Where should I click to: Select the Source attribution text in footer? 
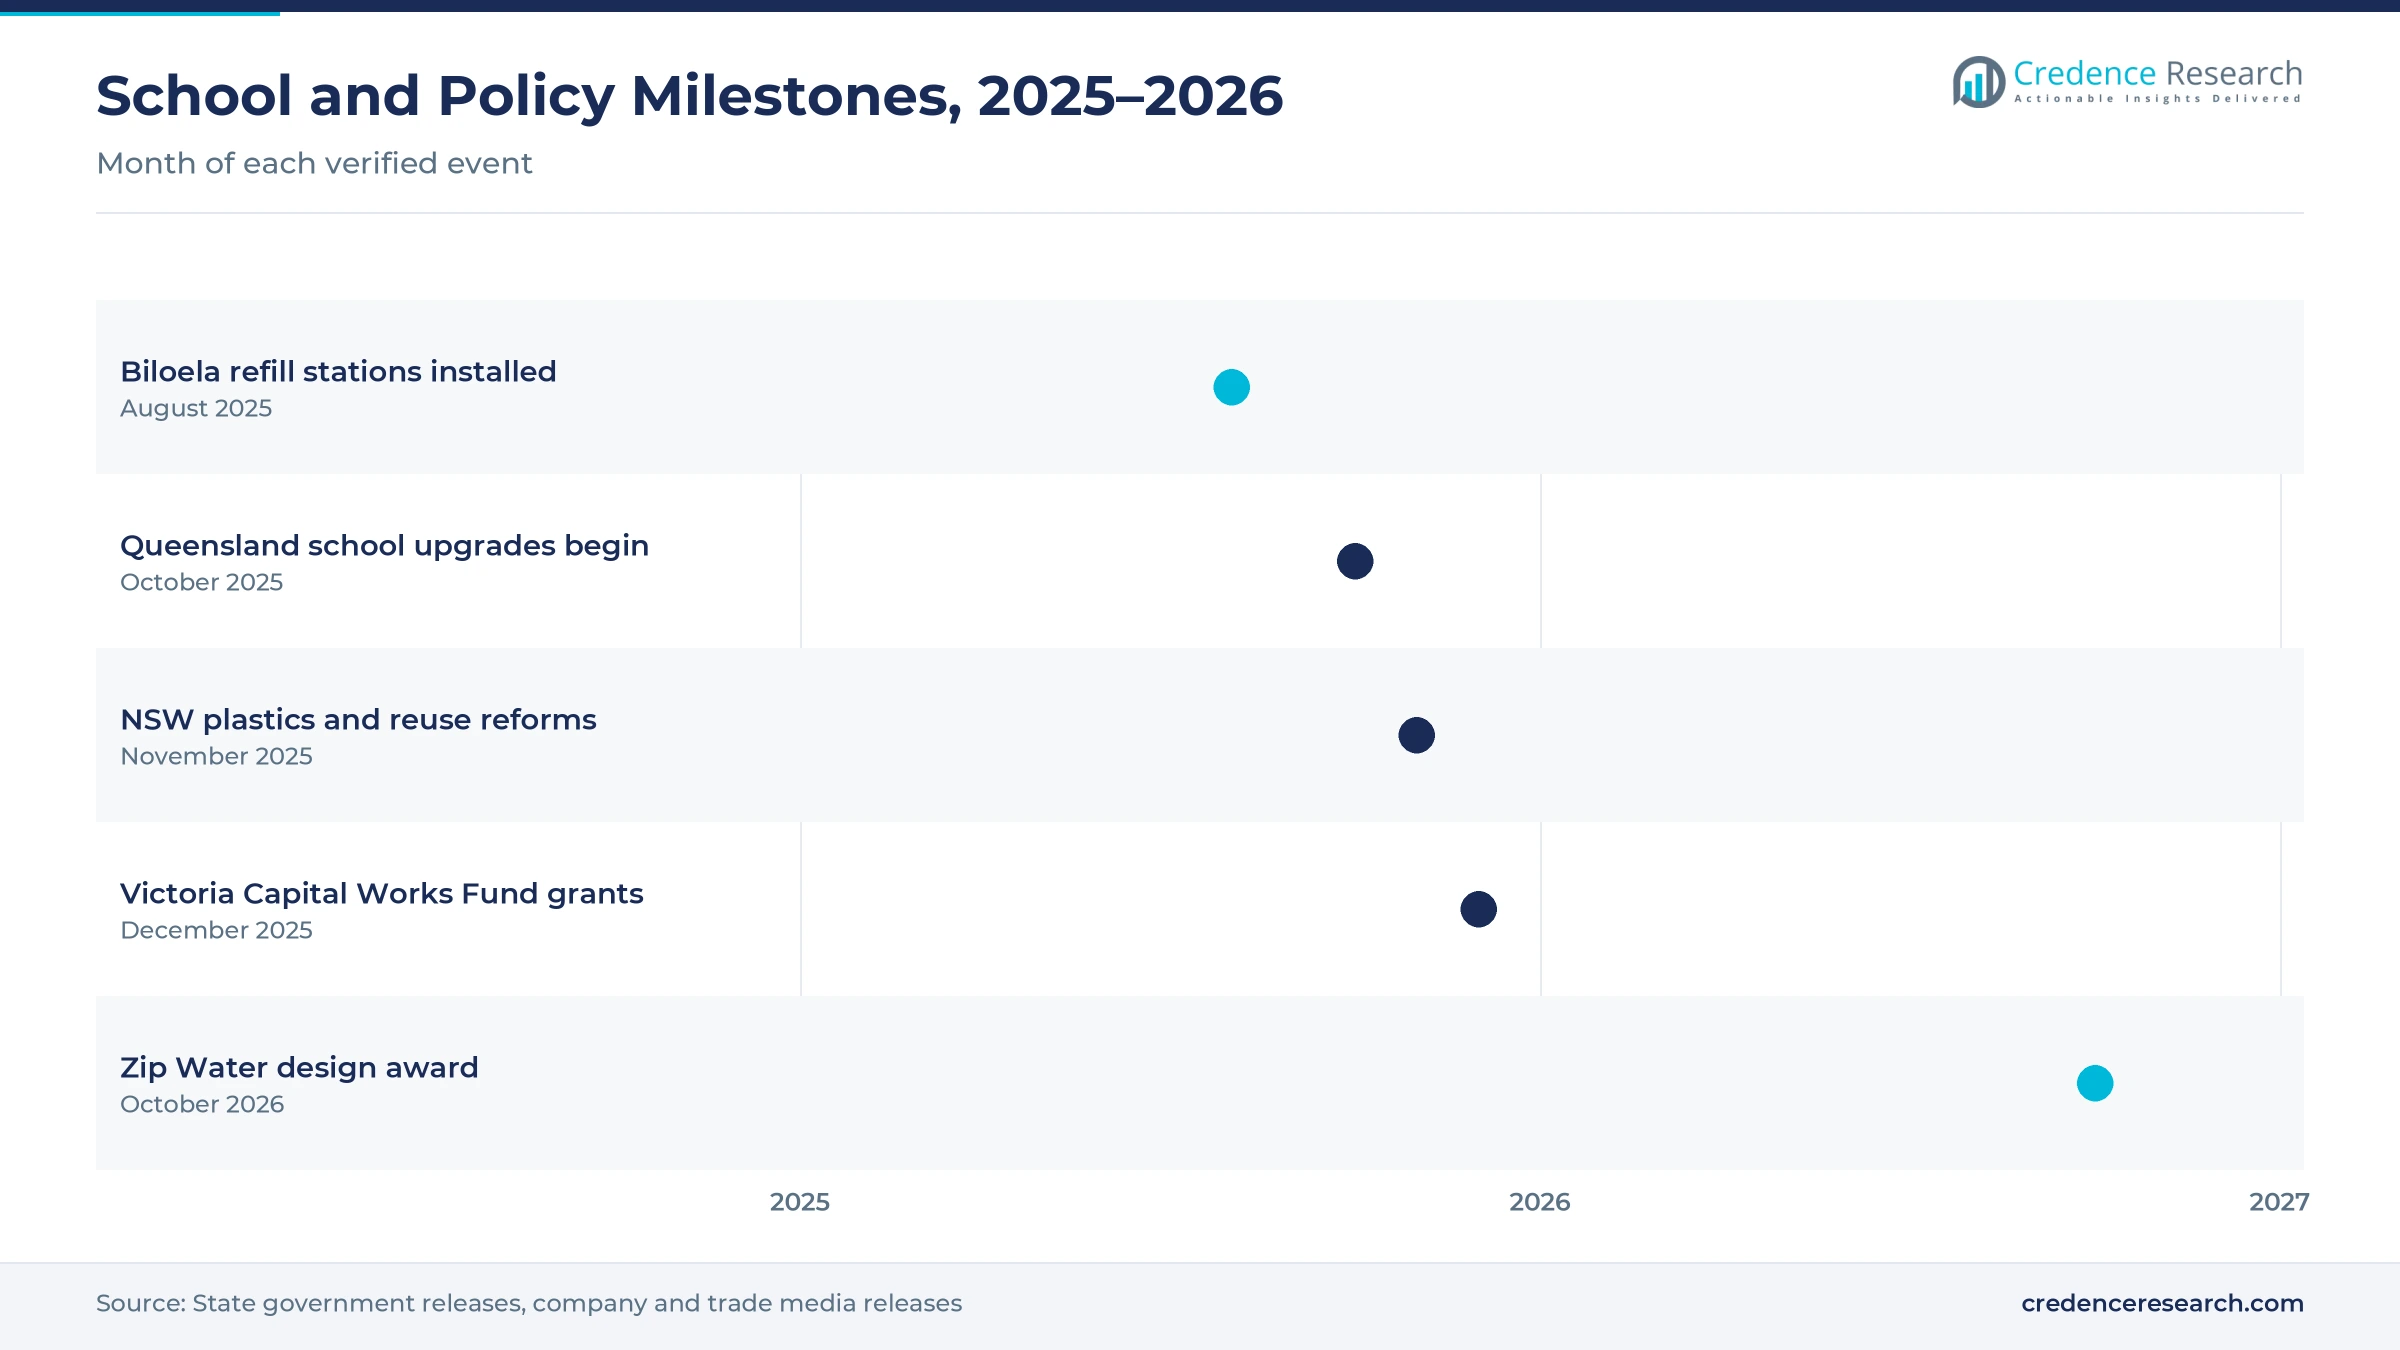(x=529, y=1303)
